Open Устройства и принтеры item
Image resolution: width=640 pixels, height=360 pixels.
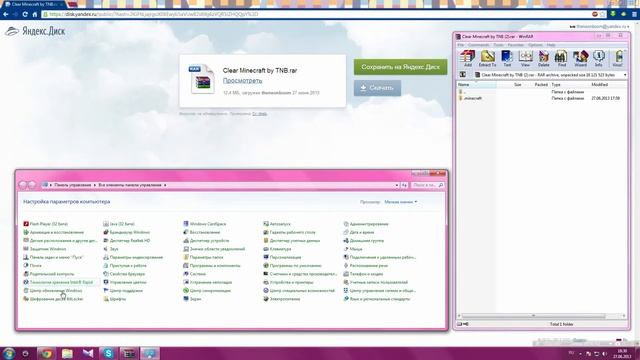pos(288,282)
